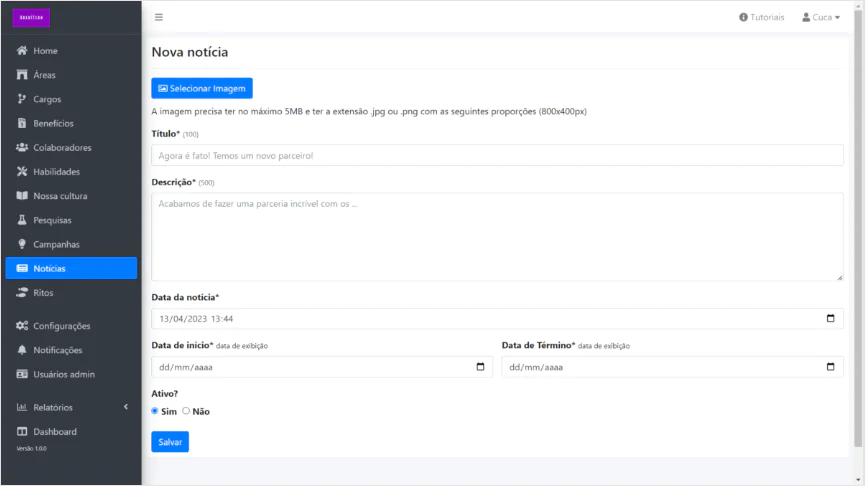This screenshot has width=866, height=486.
Task: Click the Selecionar Imagem button
Action: point(202,88)
